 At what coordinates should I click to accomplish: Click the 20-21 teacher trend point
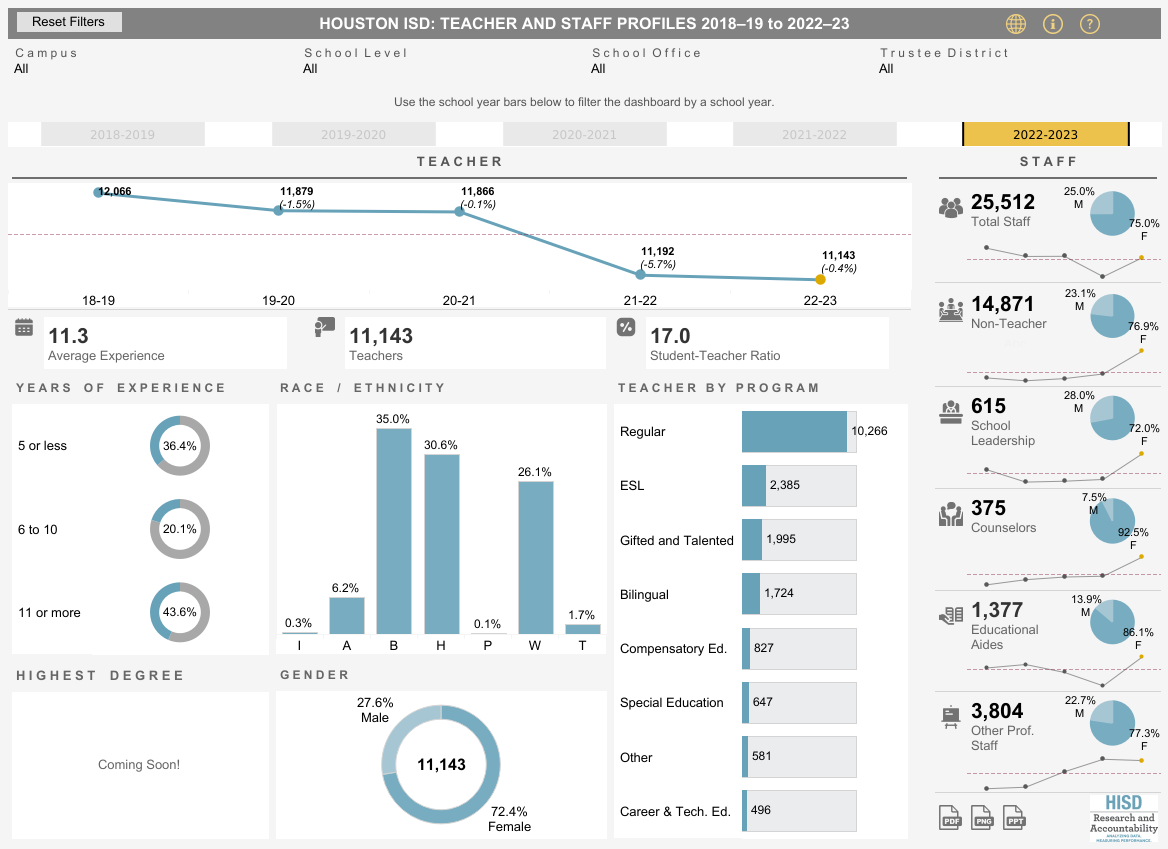click(x=460, y=212)
